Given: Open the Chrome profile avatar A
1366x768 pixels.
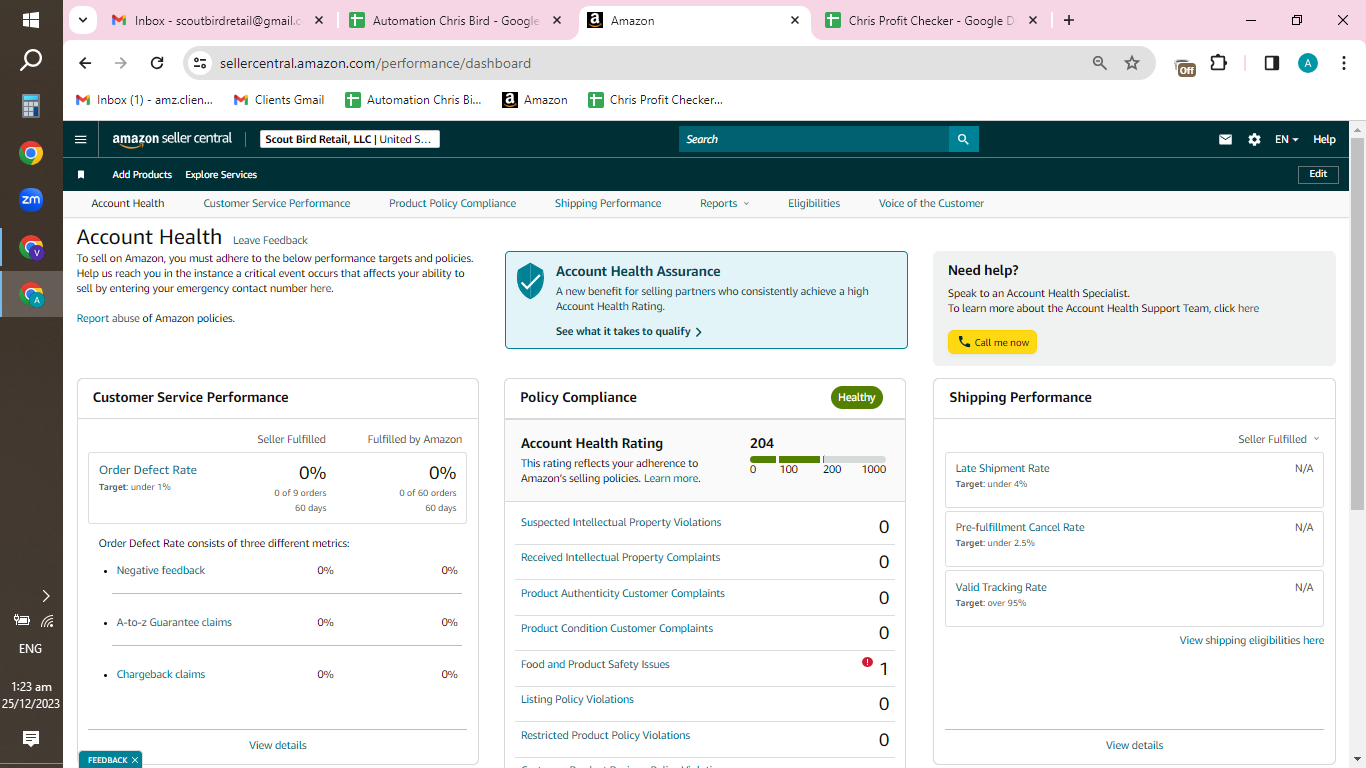Looking at the screenshot, I should (1308, 63).
